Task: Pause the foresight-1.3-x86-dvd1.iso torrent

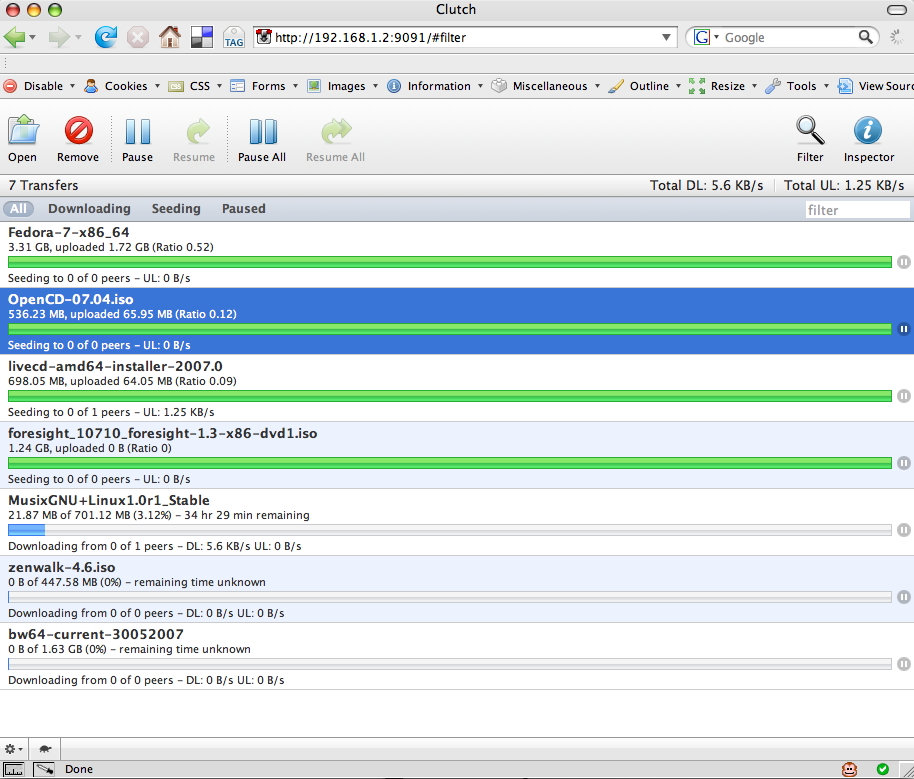Action: point(904,463)
